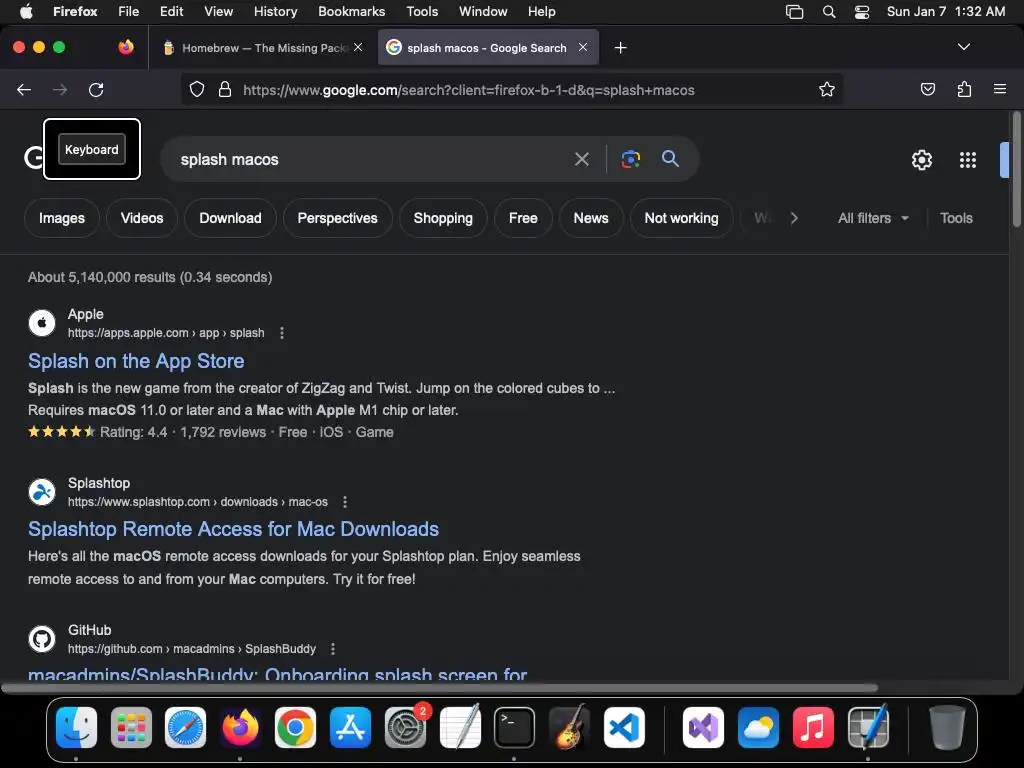
Task: Select the Not working filter chip
Action: pos(681,218)
